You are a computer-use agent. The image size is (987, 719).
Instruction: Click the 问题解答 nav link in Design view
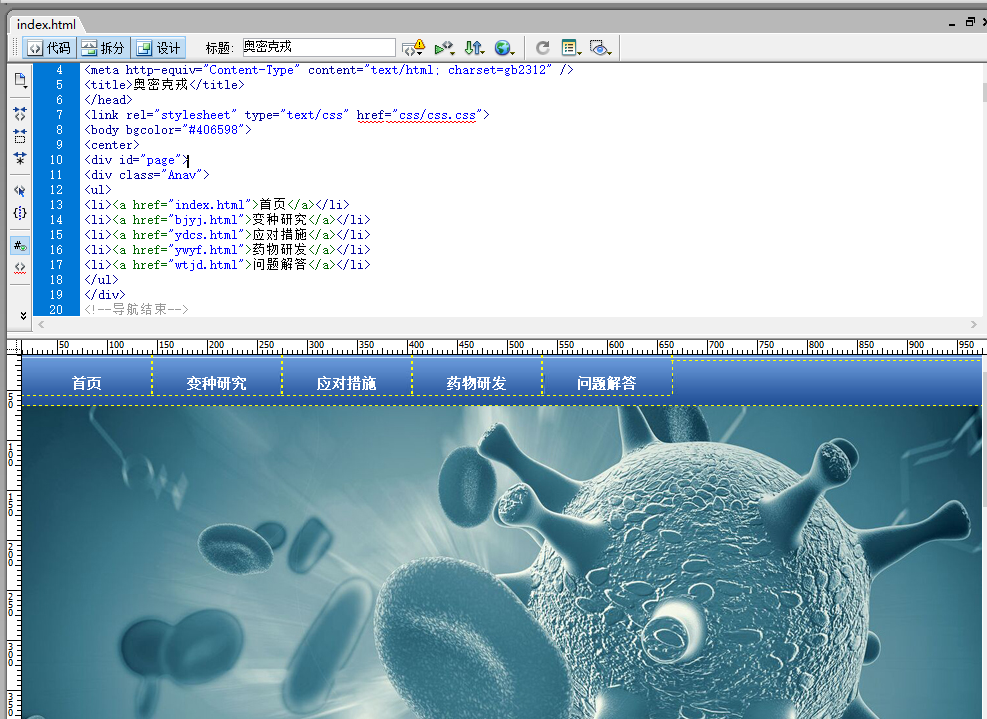coord(606,383)
